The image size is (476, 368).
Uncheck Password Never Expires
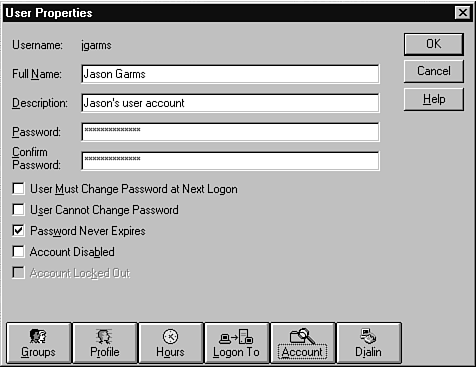click(18, 231)
